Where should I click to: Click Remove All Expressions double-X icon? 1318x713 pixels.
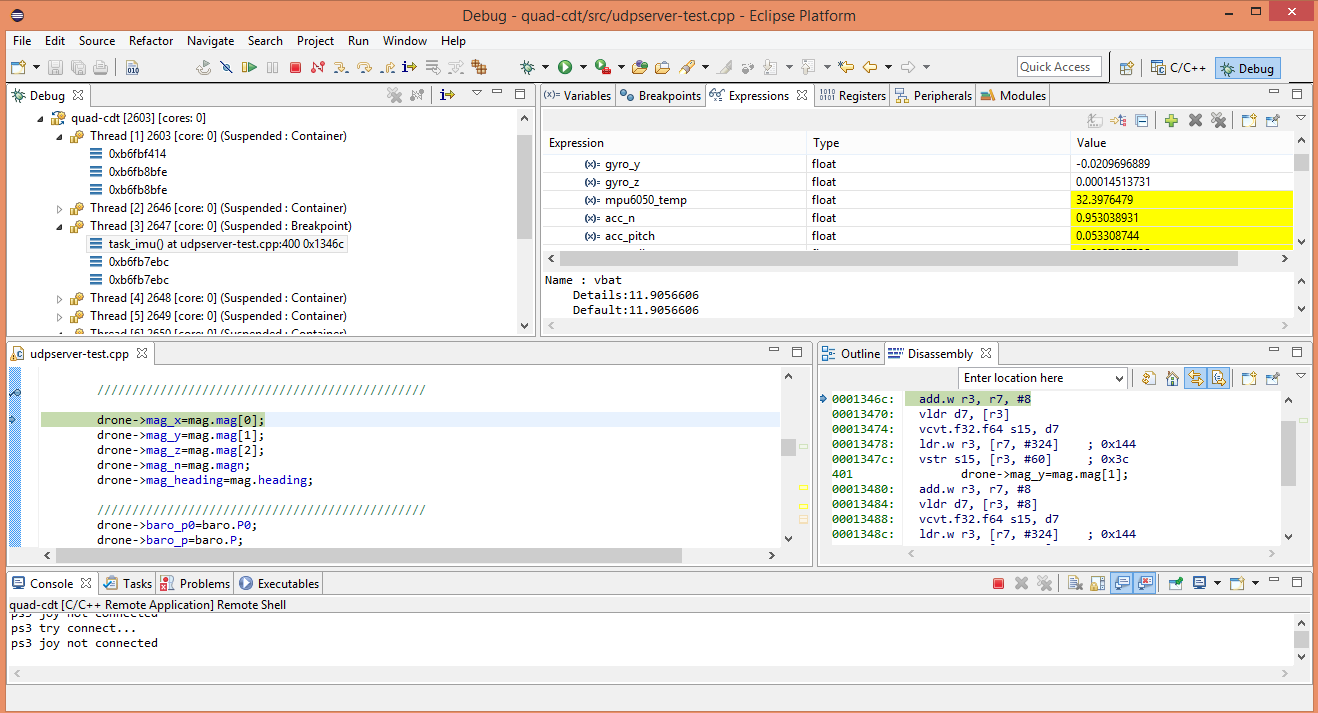pyautogui.click(x=1218, y=121)
